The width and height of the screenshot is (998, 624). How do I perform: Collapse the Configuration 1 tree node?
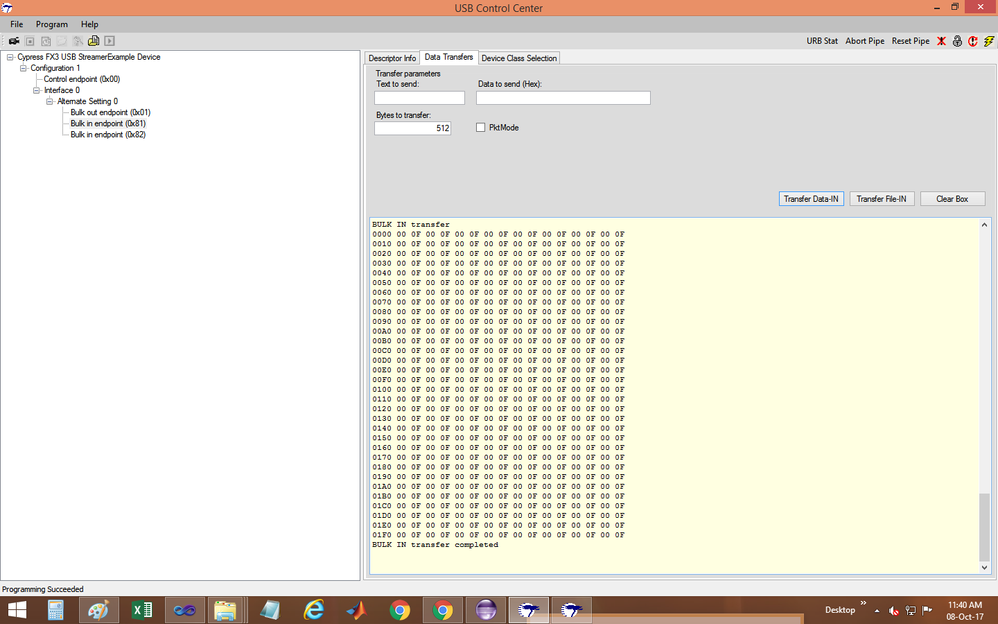coord(23,68)
